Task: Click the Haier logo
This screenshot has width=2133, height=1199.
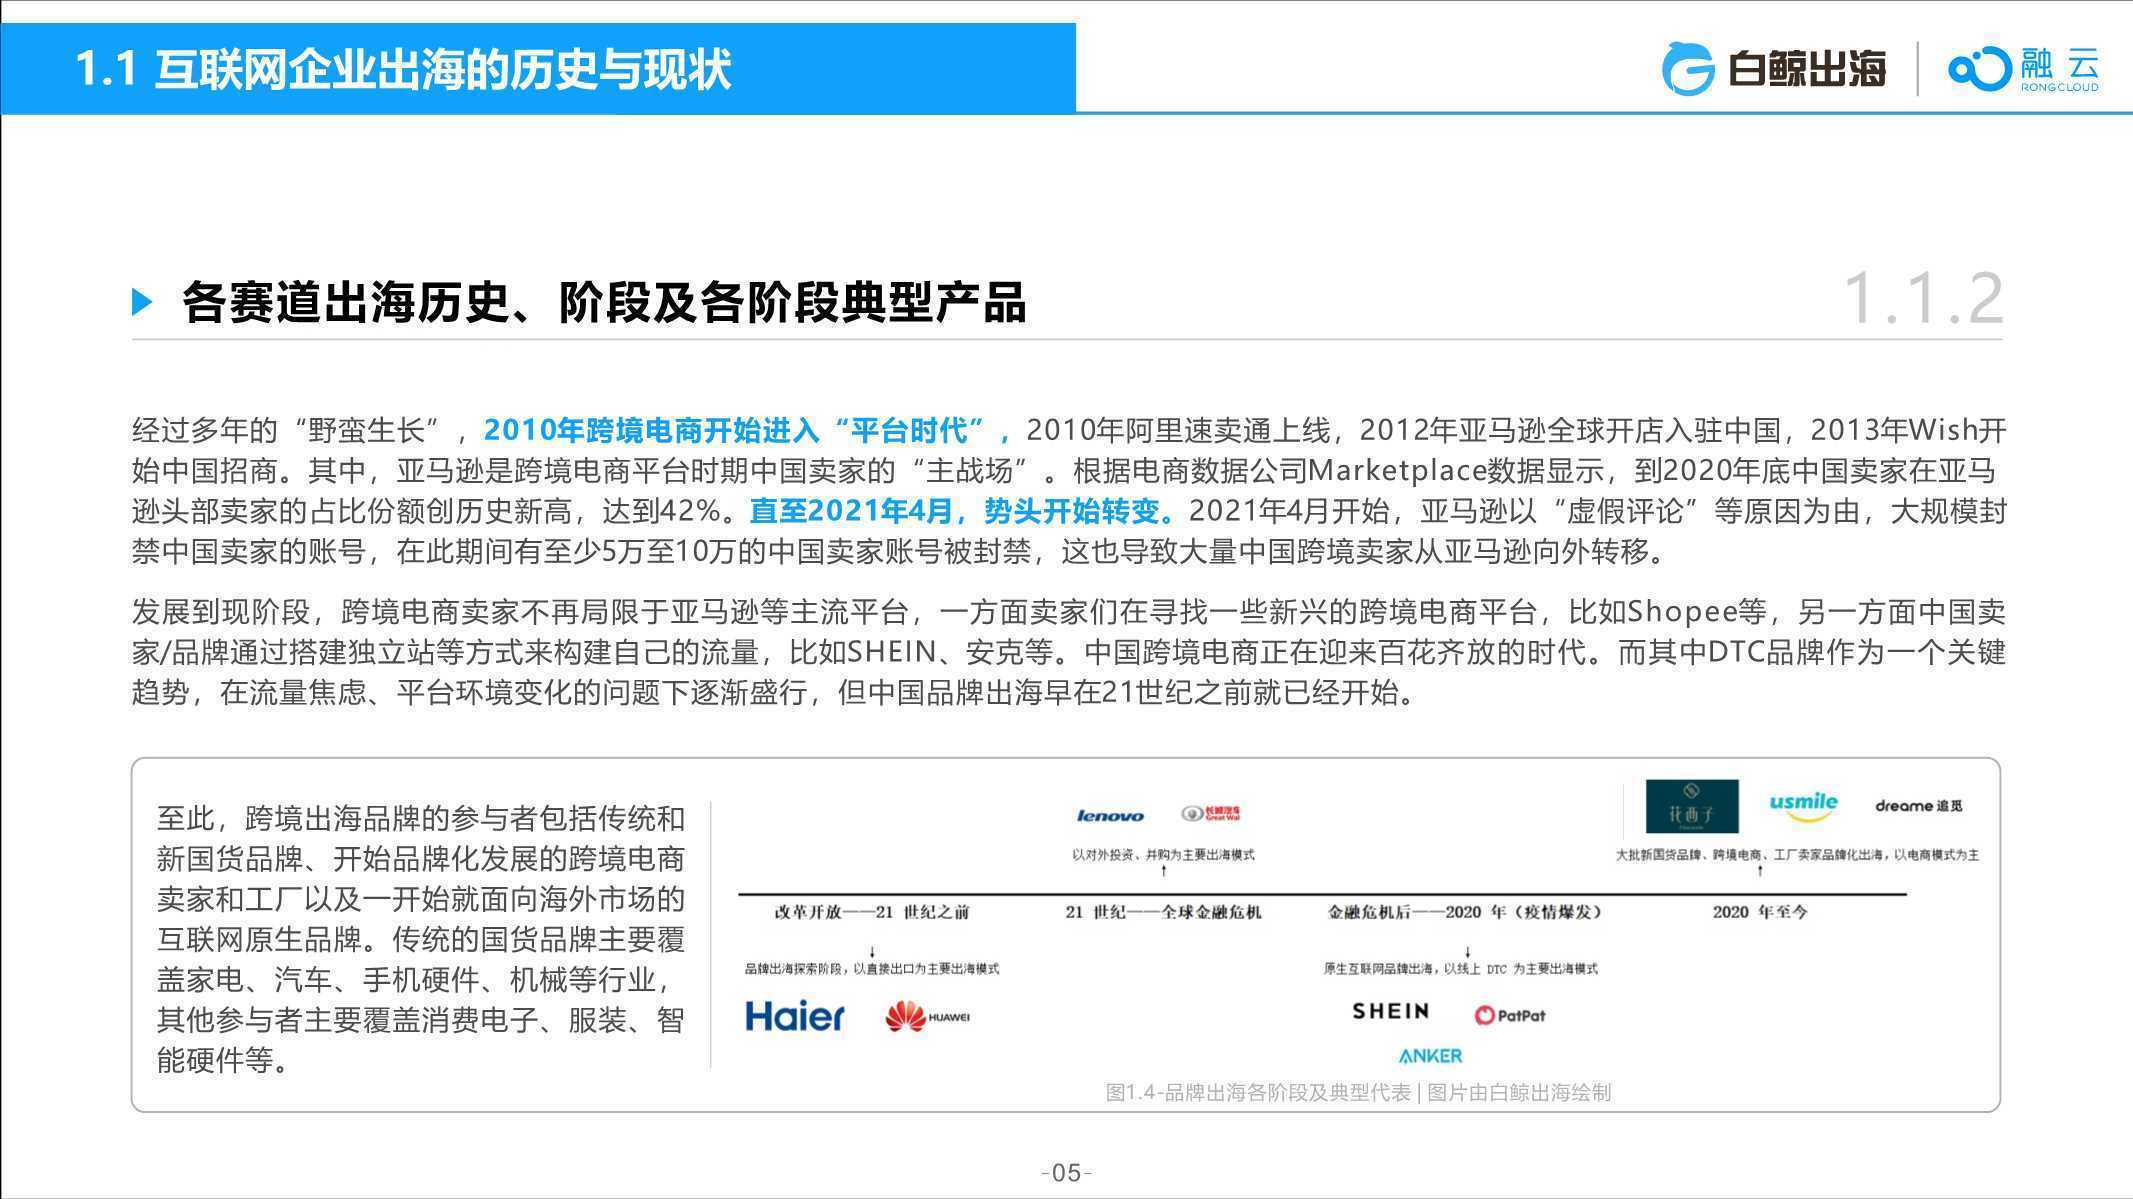Action: (795, 1017)
